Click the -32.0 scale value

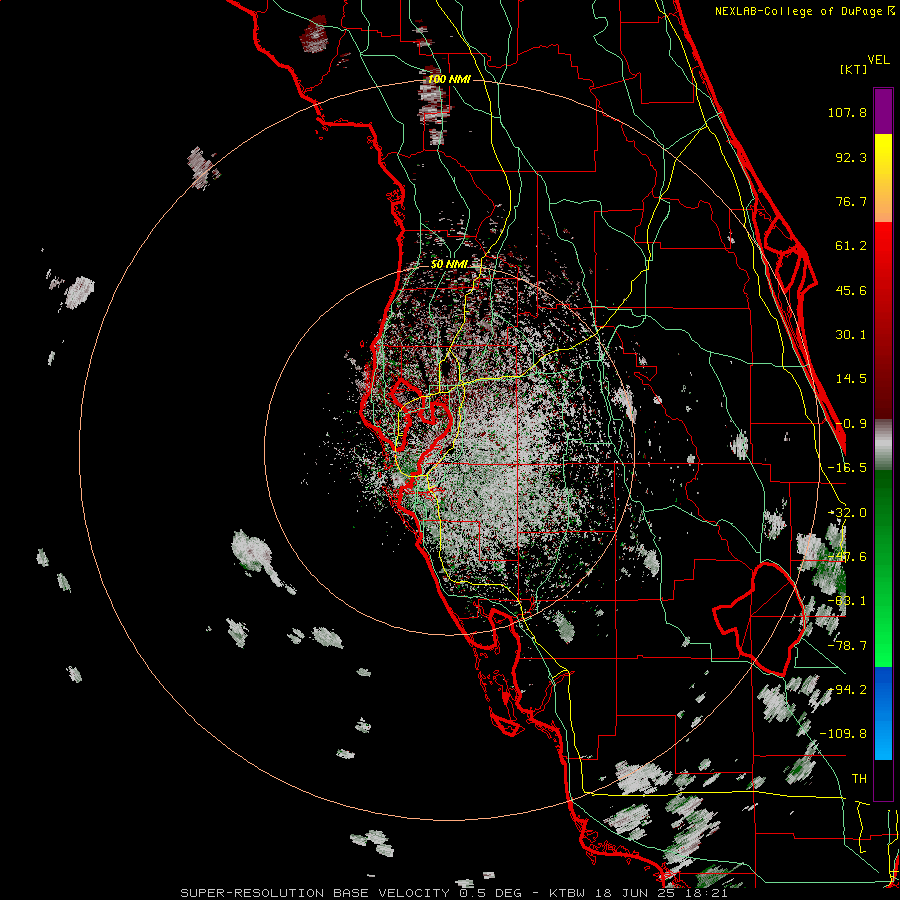(847, 513)
